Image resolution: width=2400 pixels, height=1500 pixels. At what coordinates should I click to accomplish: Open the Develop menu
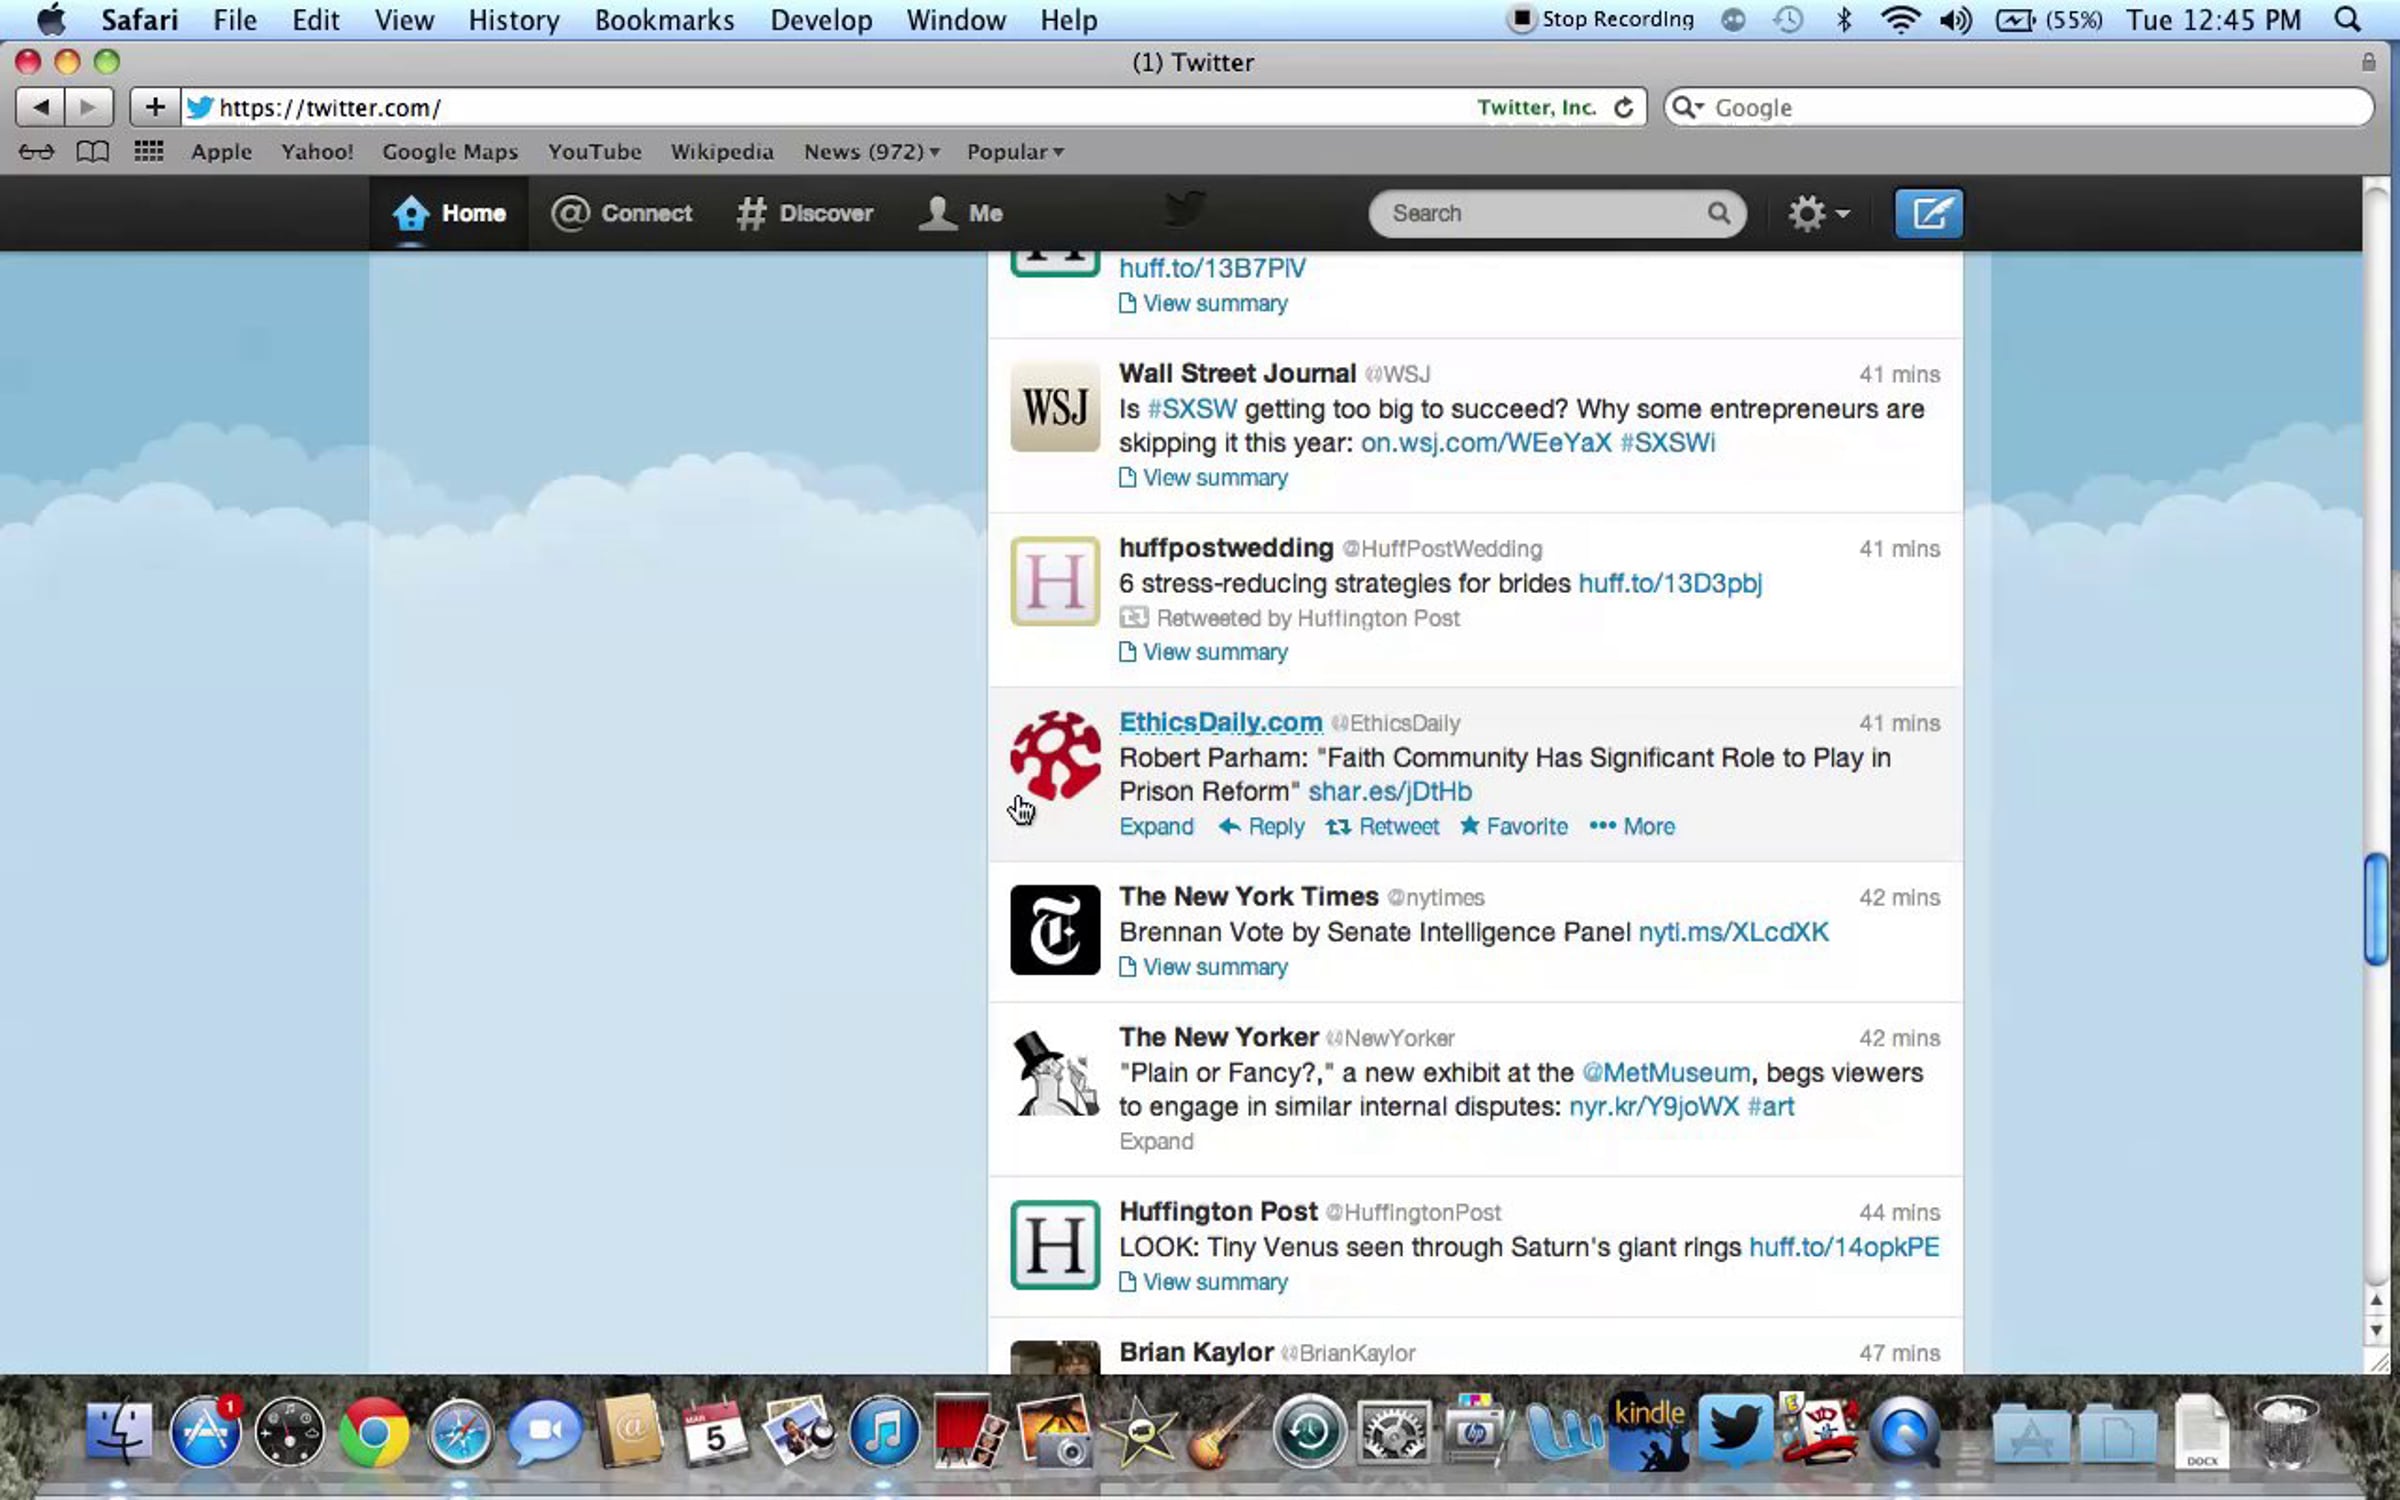(x=821, y=20)
